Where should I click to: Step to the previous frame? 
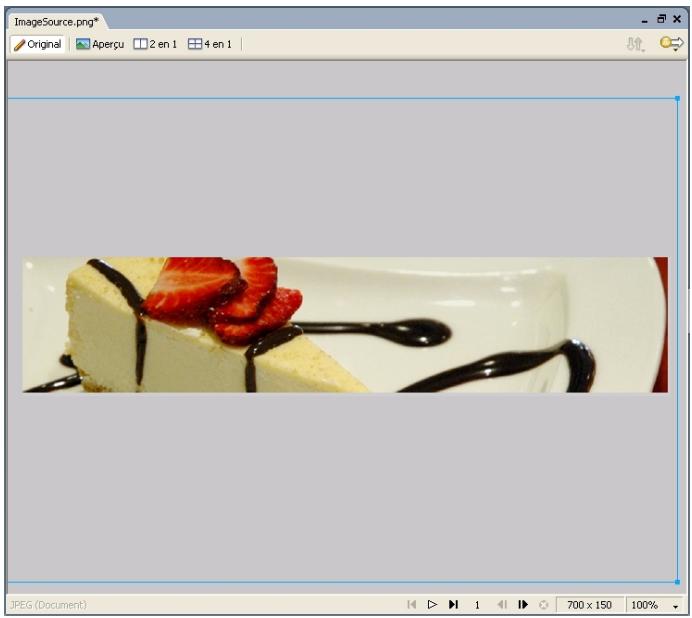(x=502, y=604)
